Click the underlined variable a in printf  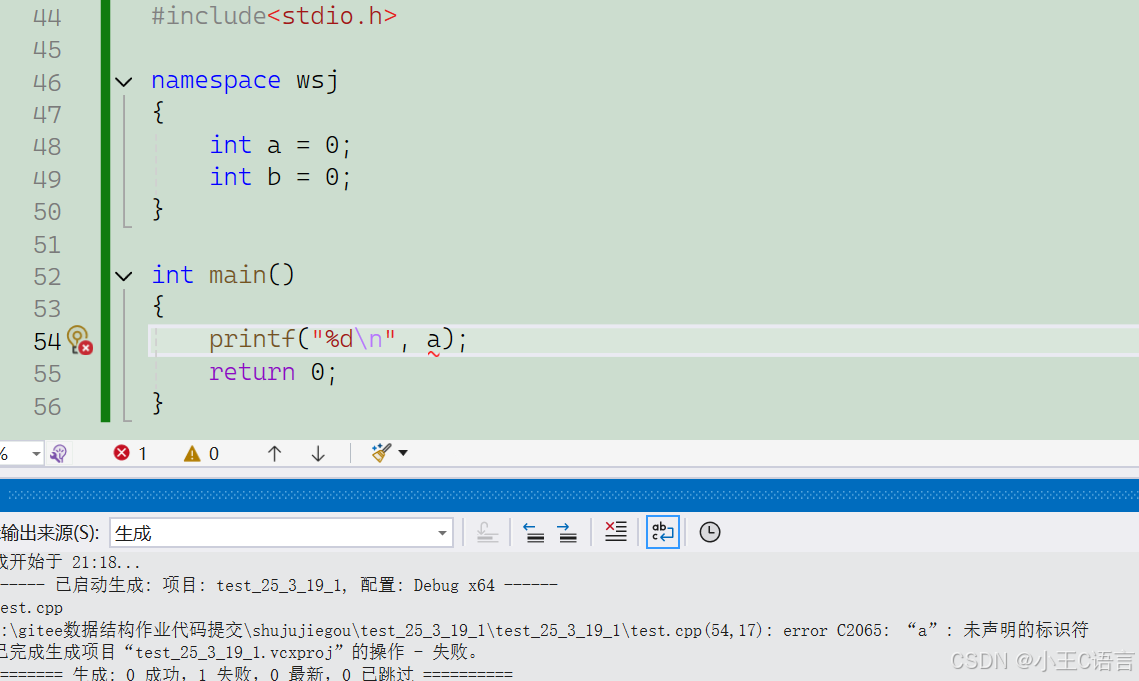pos(434,339)
